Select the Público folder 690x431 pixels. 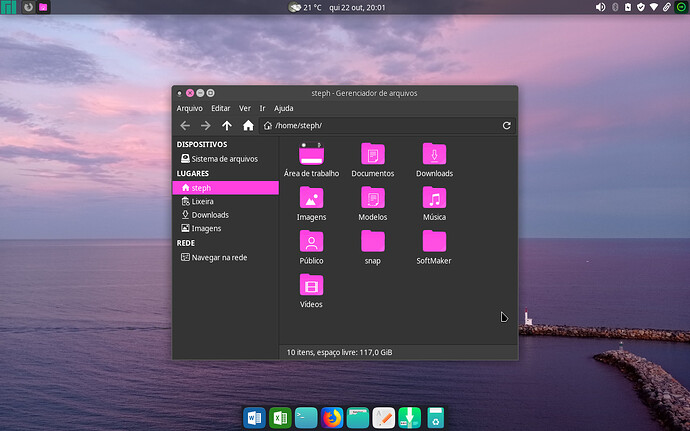pos(311,247)
